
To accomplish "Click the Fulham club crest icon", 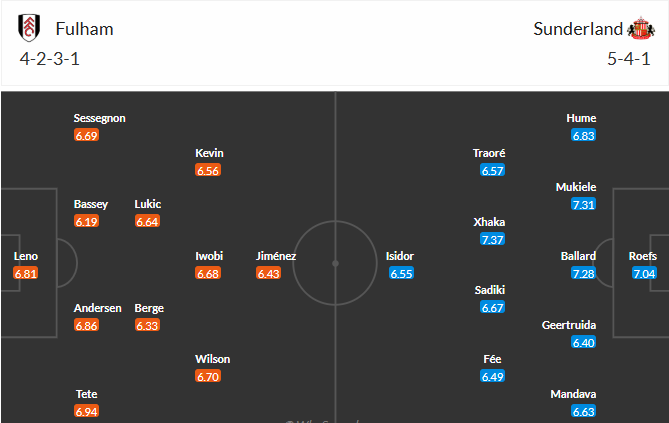I will click(x=28, y=28).
